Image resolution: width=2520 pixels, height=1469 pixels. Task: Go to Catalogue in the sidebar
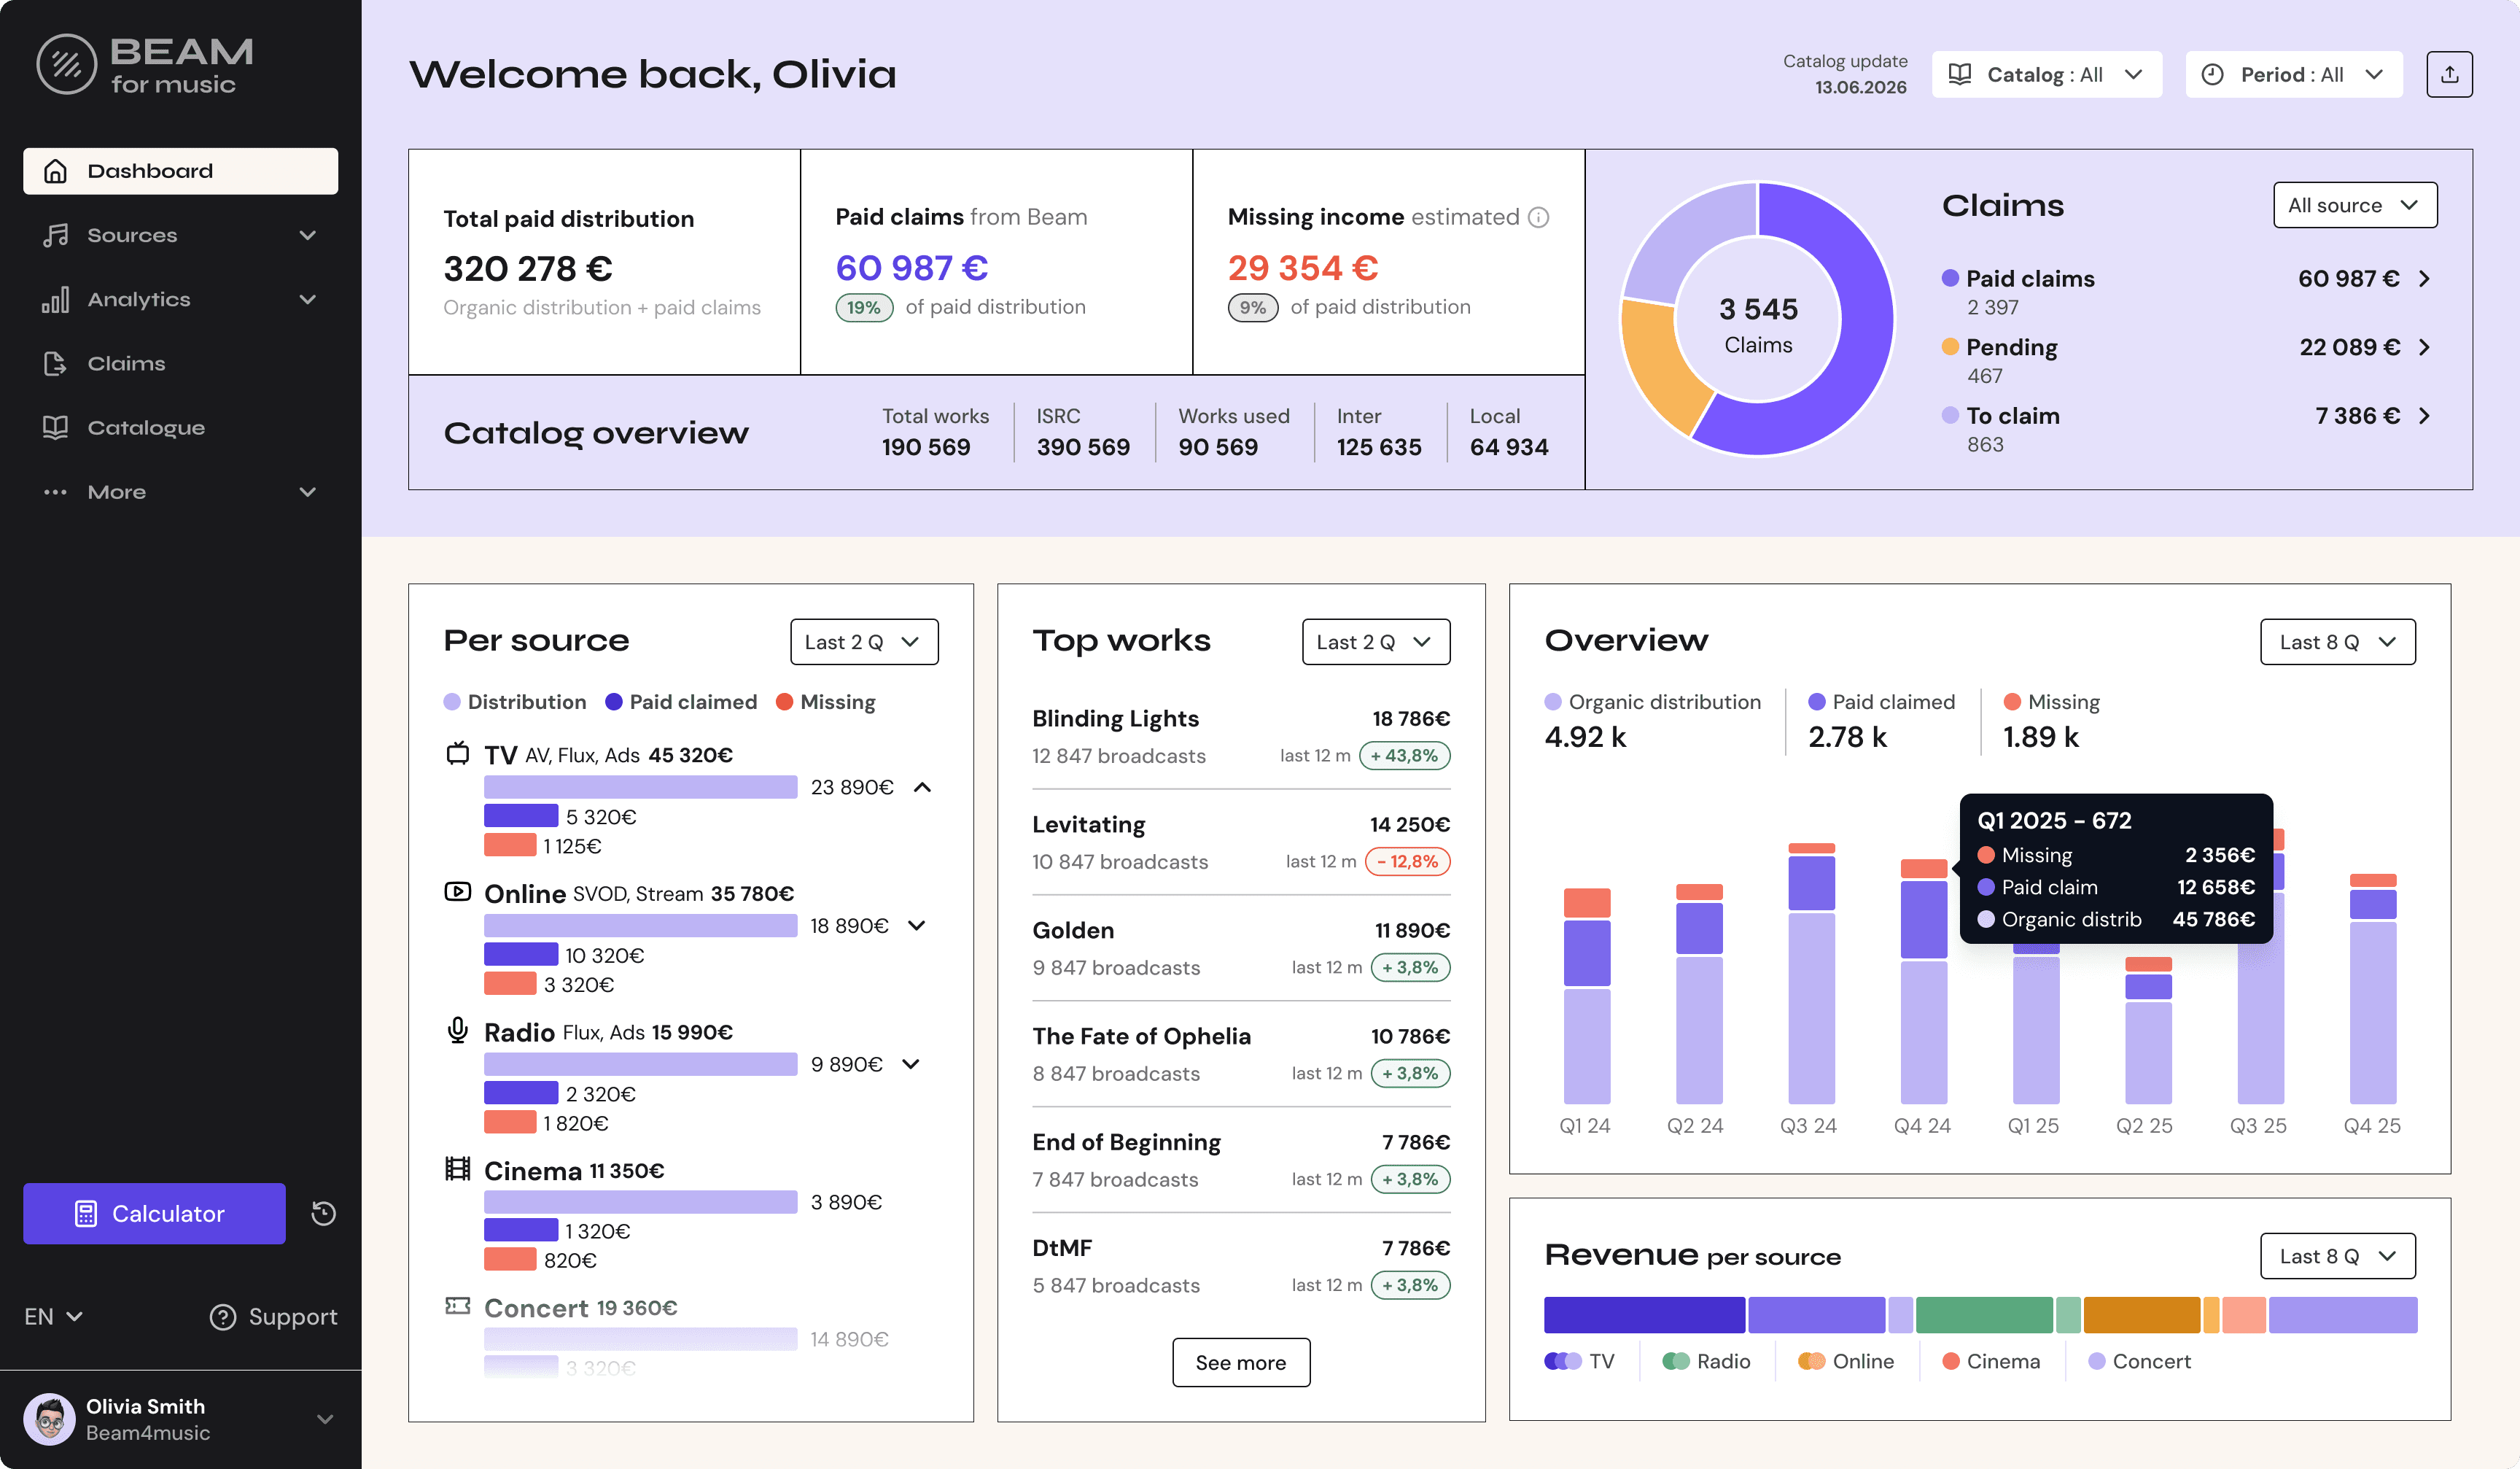(x=146, y=427)
